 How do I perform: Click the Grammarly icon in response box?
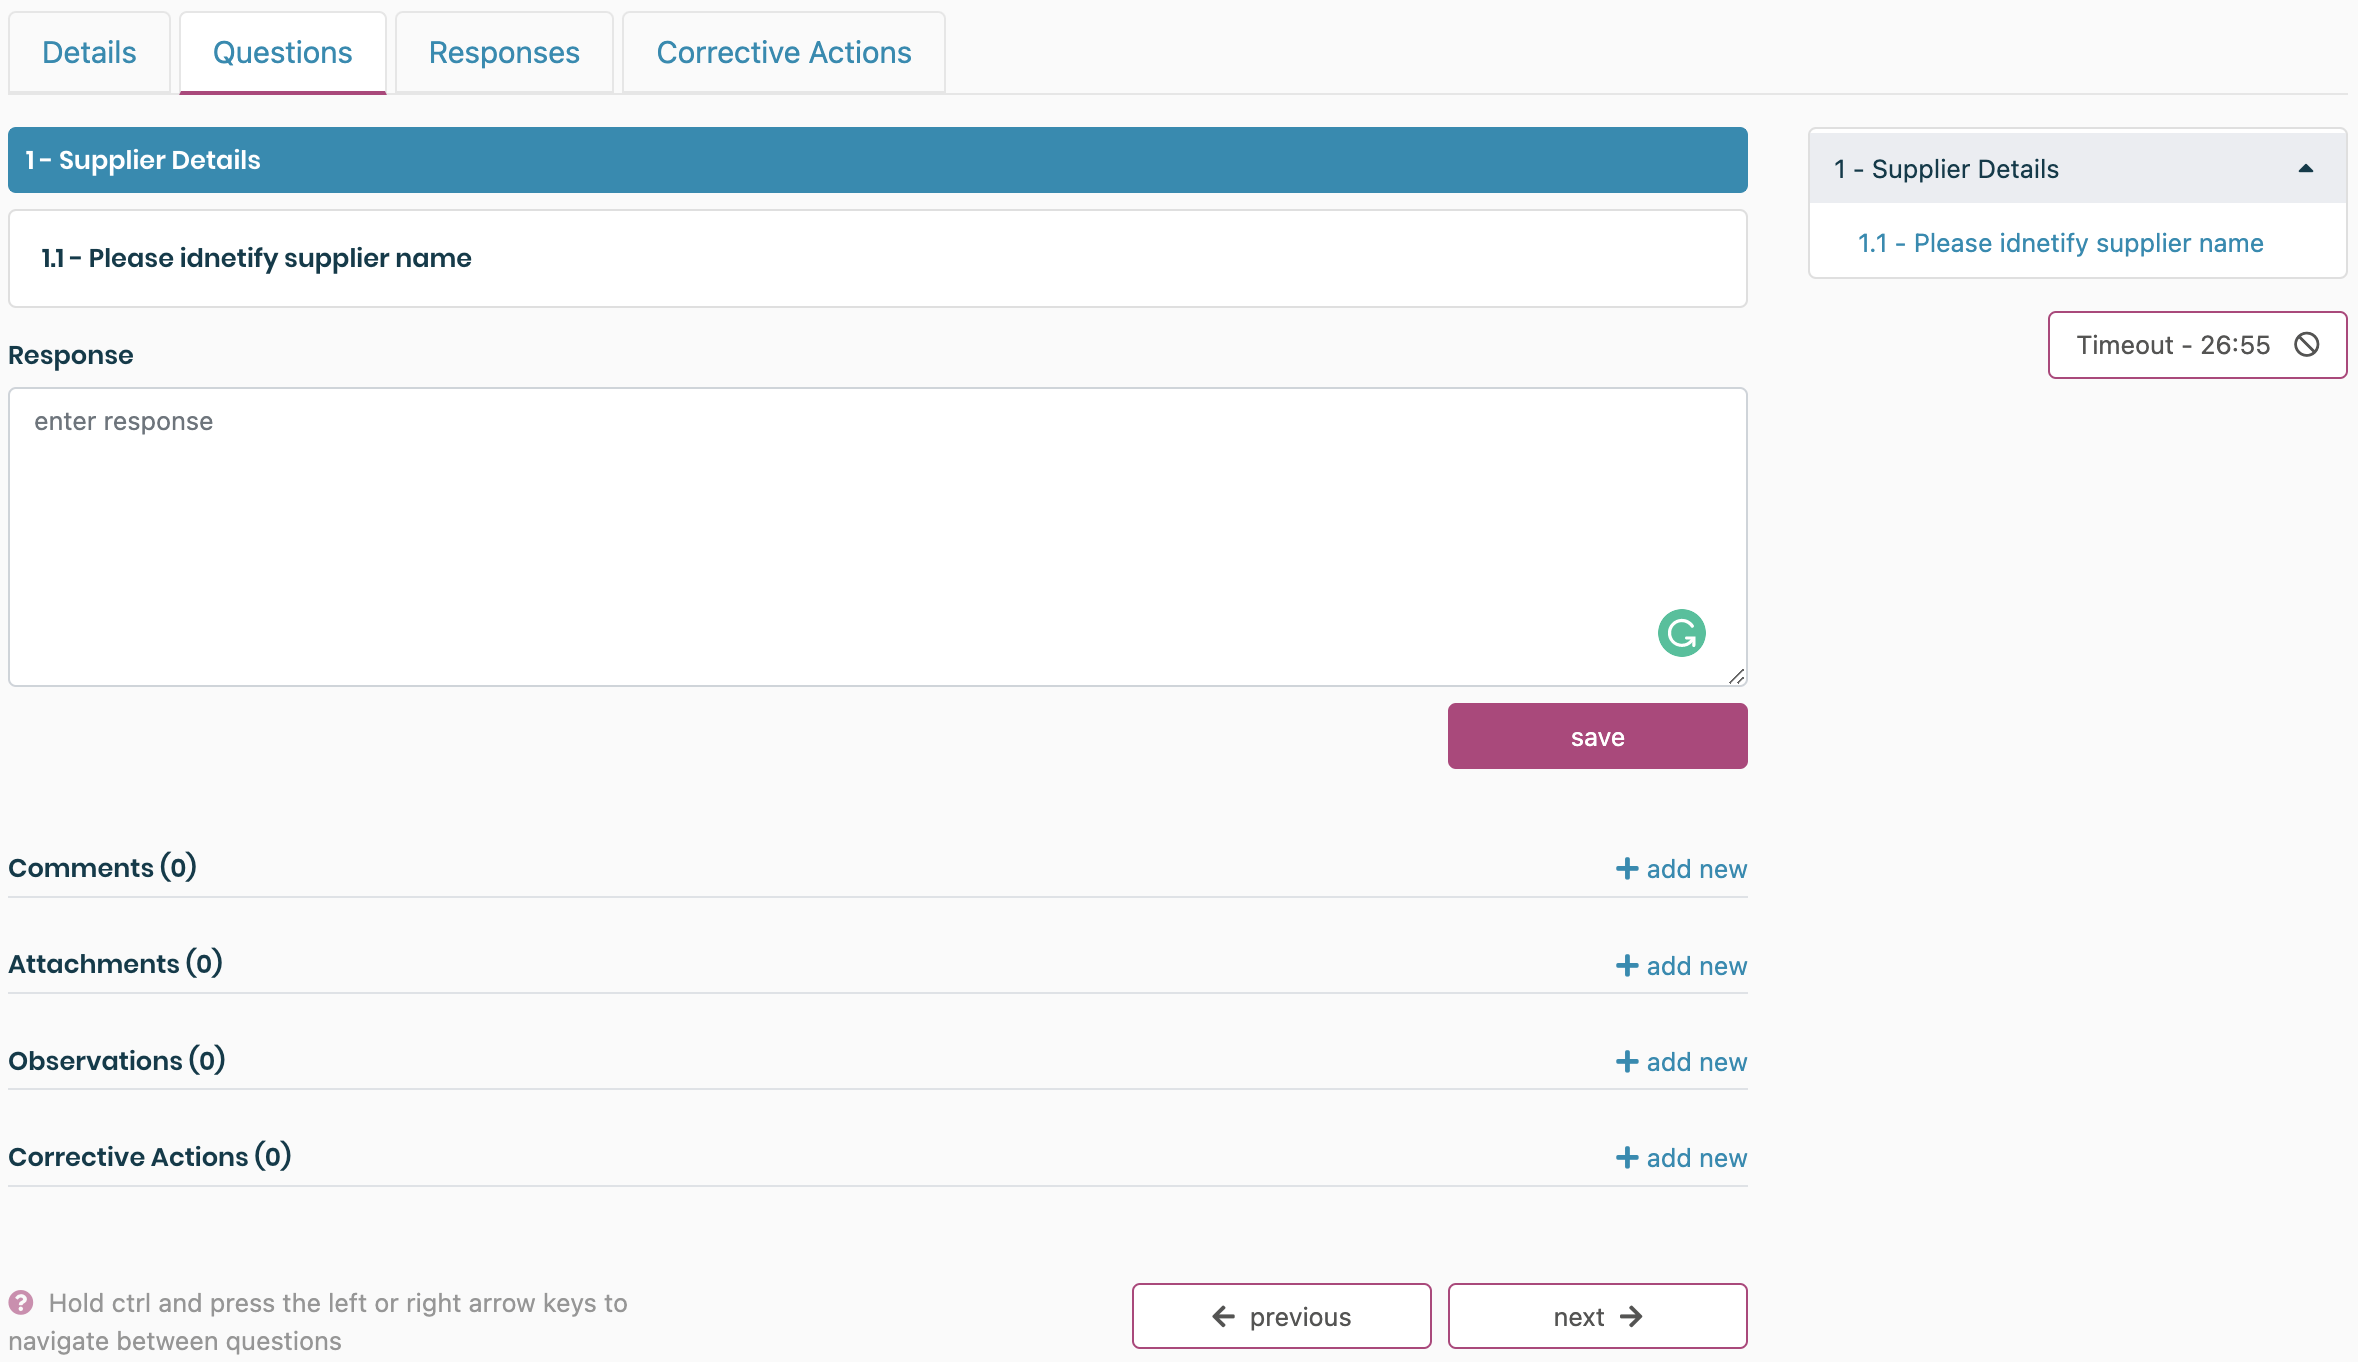1681,633
